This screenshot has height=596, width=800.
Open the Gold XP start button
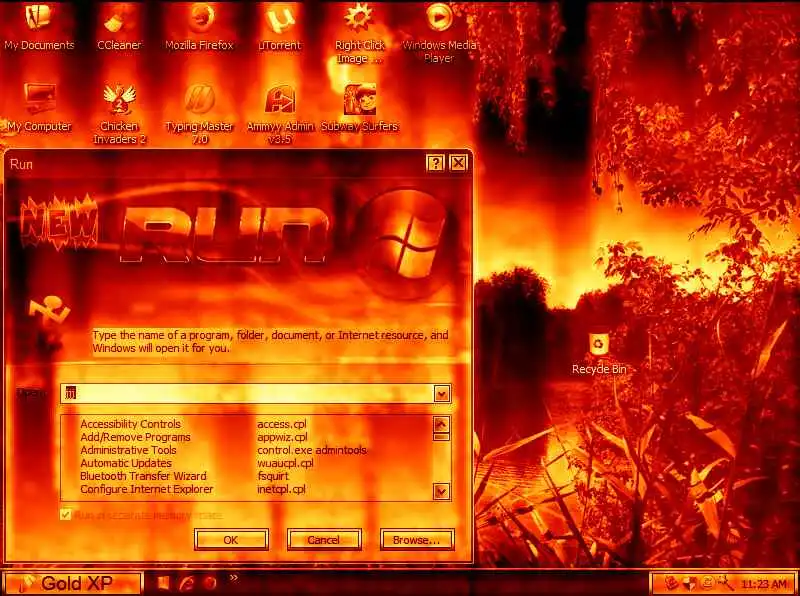[72, 583]
